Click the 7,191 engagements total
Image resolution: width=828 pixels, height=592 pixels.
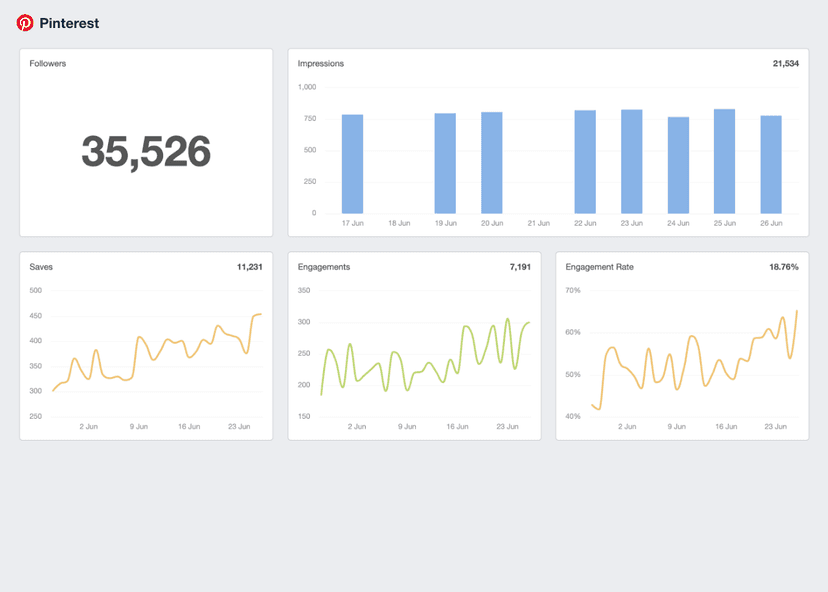point(519,267)
